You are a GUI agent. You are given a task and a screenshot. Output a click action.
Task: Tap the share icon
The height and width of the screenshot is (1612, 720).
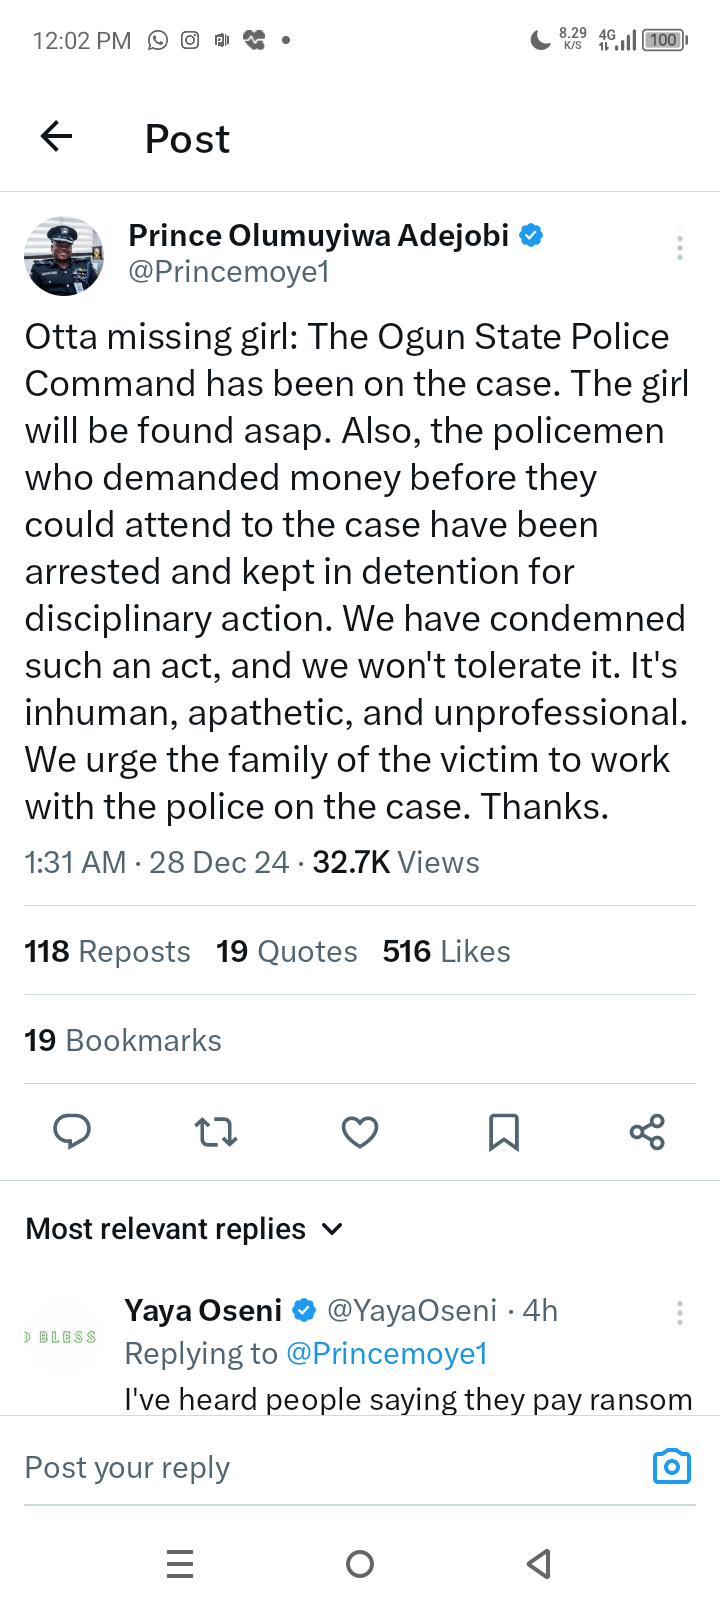(x=647, y=1132)
